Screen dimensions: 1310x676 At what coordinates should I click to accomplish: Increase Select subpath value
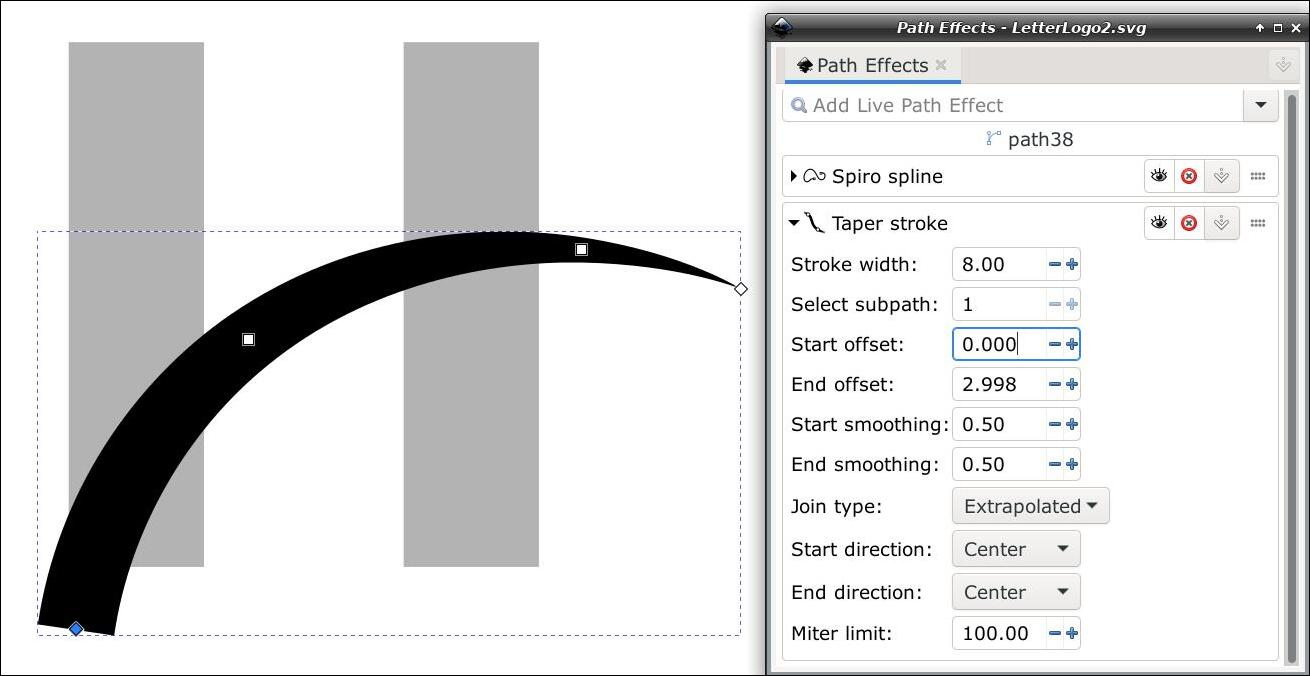pyautogui.click(x=1072, y=304)
